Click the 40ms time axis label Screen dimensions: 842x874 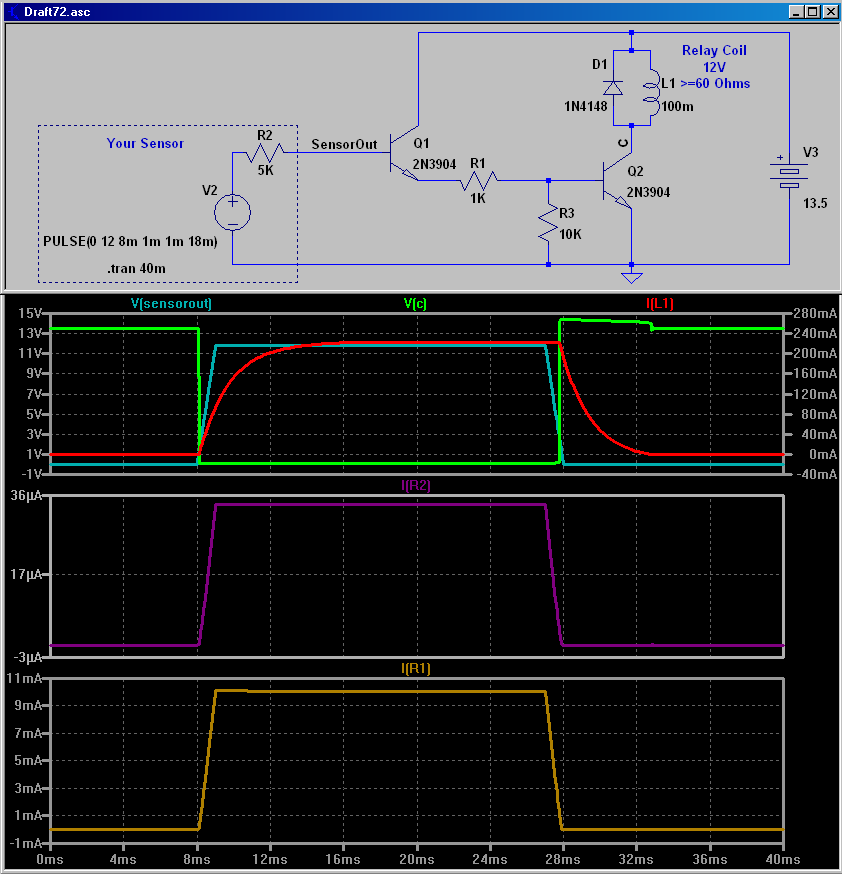pos(783,859)
